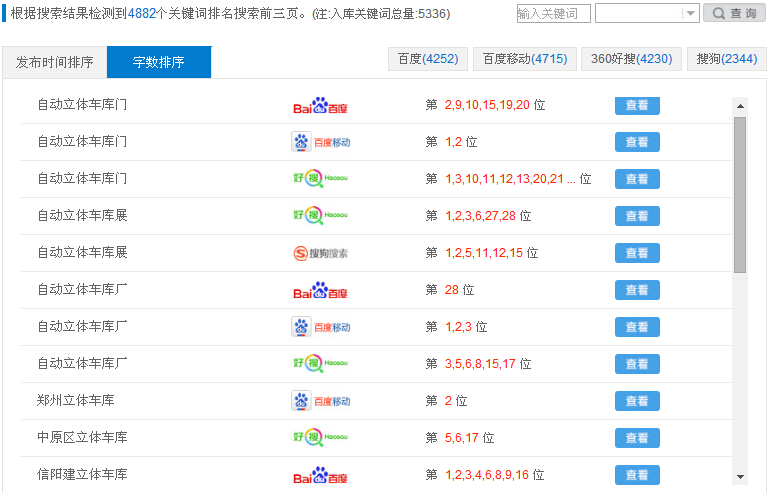Filter by 百度移动(4715) tab
The height and width of the screenshot is (493, 768).
pos(525,59)
